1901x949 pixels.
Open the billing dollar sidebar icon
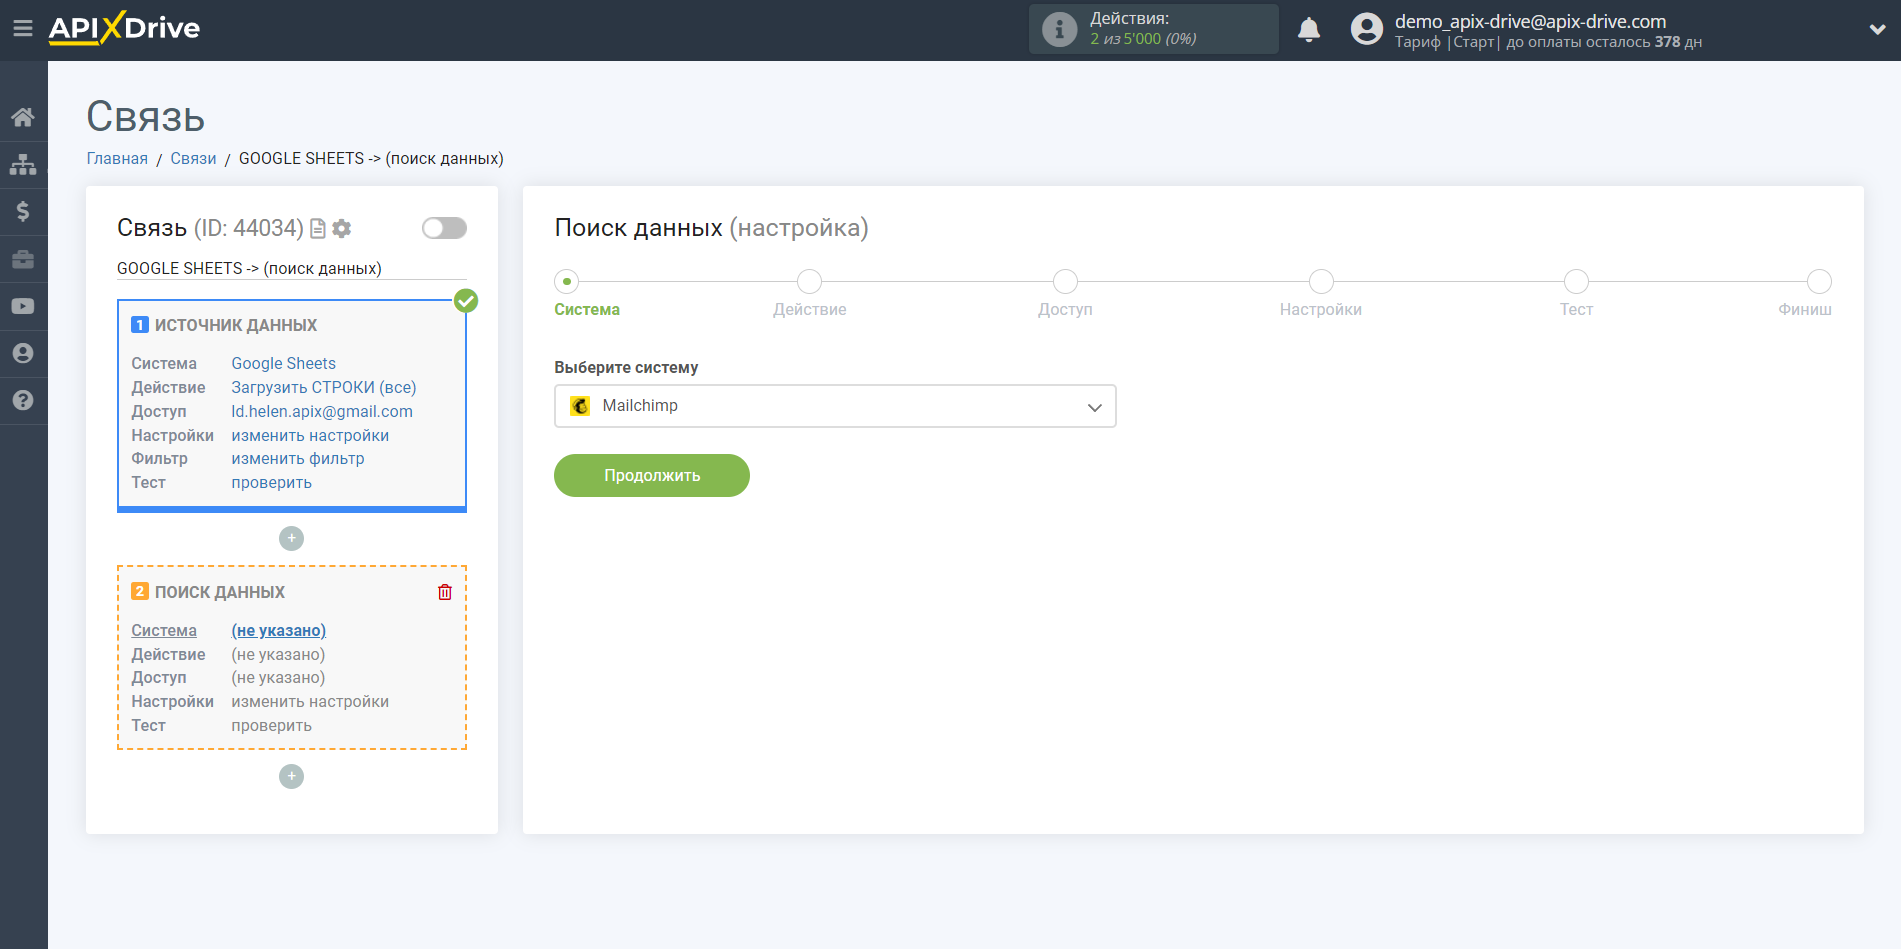pyautogui.click(x=23, y=211)
